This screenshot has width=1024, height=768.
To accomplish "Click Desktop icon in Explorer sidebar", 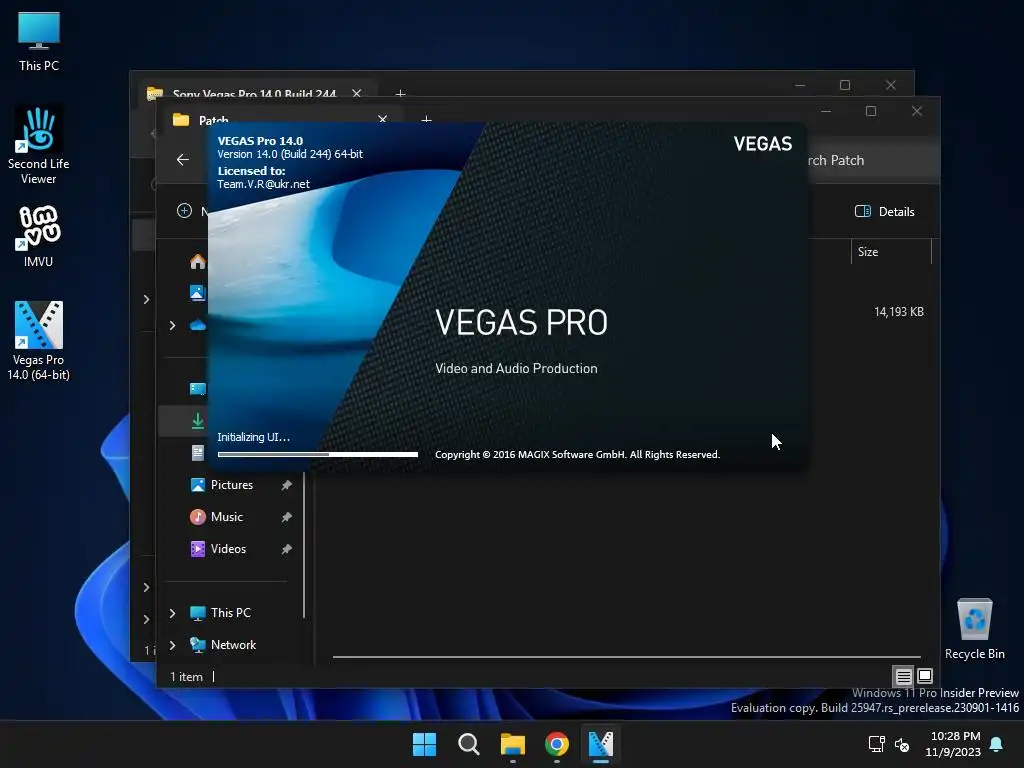I will coord(197,389).
